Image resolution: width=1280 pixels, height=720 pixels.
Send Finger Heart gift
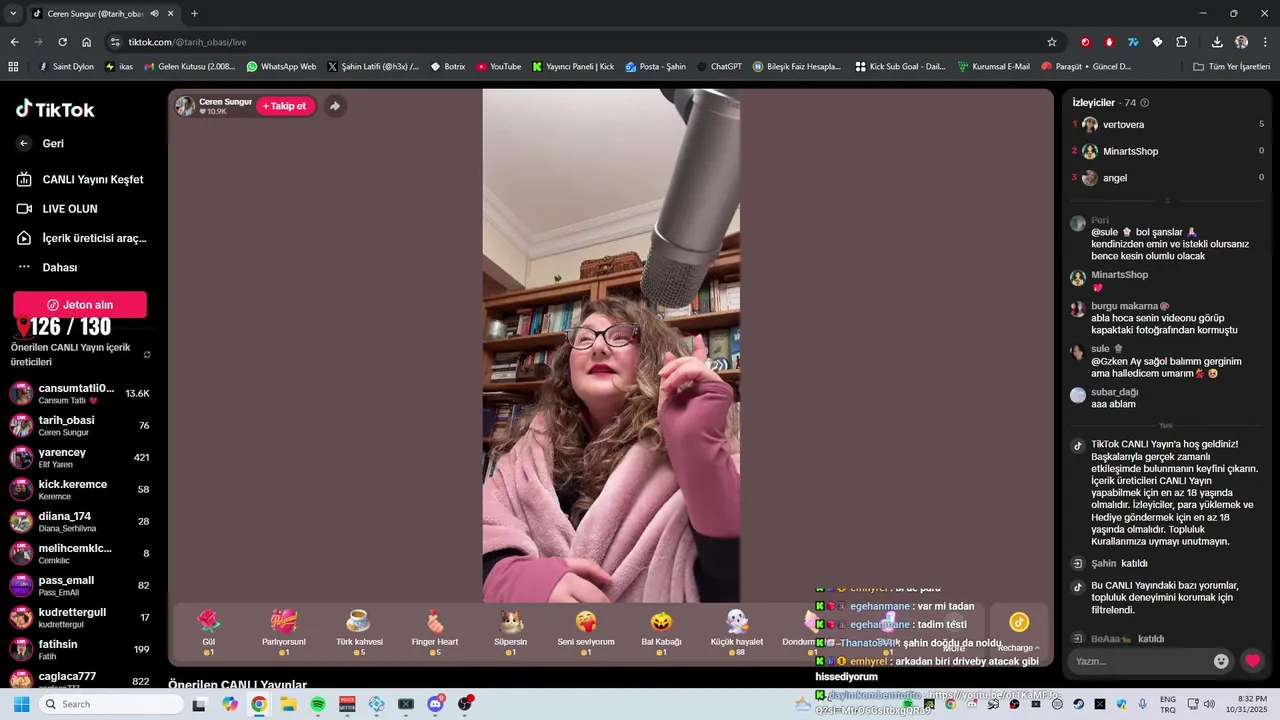[435, 632]
